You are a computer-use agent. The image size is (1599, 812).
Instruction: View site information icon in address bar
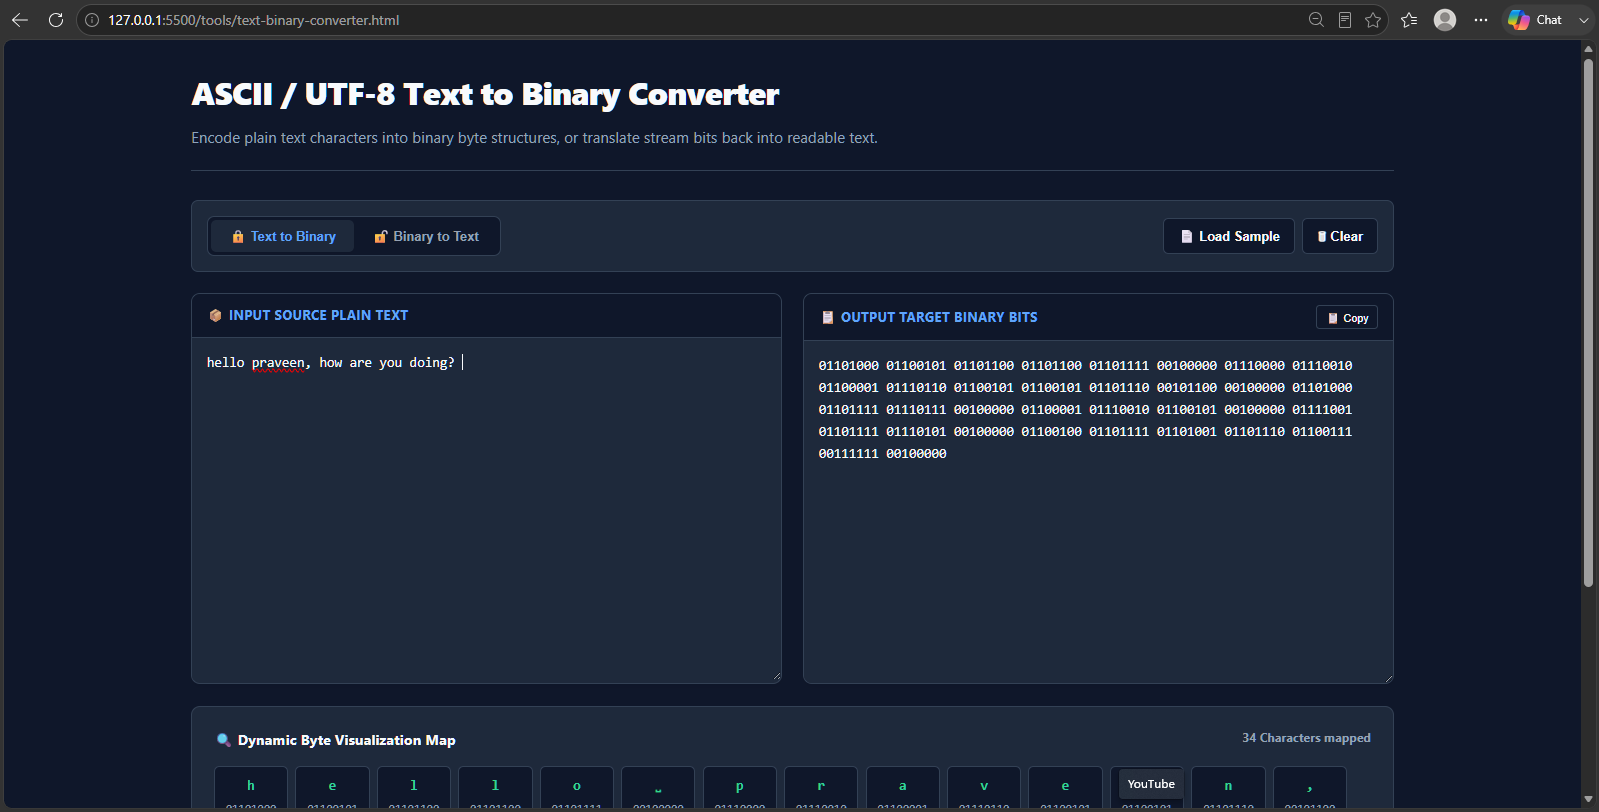(92, 20)
